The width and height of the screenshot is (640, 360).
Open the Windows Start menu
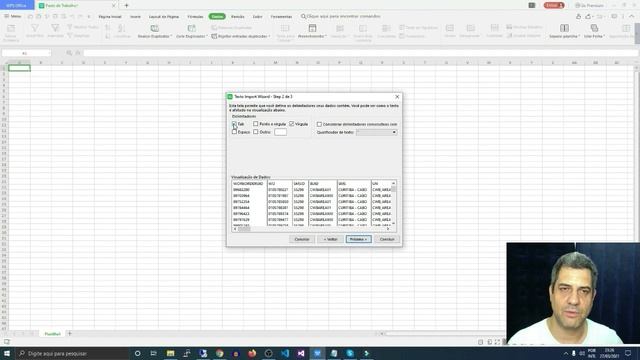7,353
